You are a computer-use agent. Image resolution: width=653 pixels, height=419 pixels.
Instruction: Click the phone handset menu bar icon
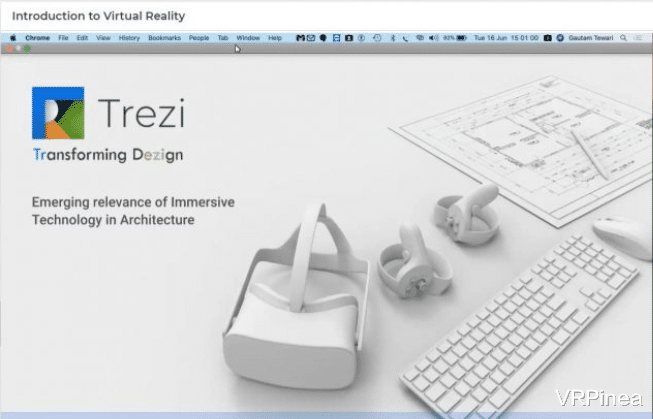tap(405, 38)
